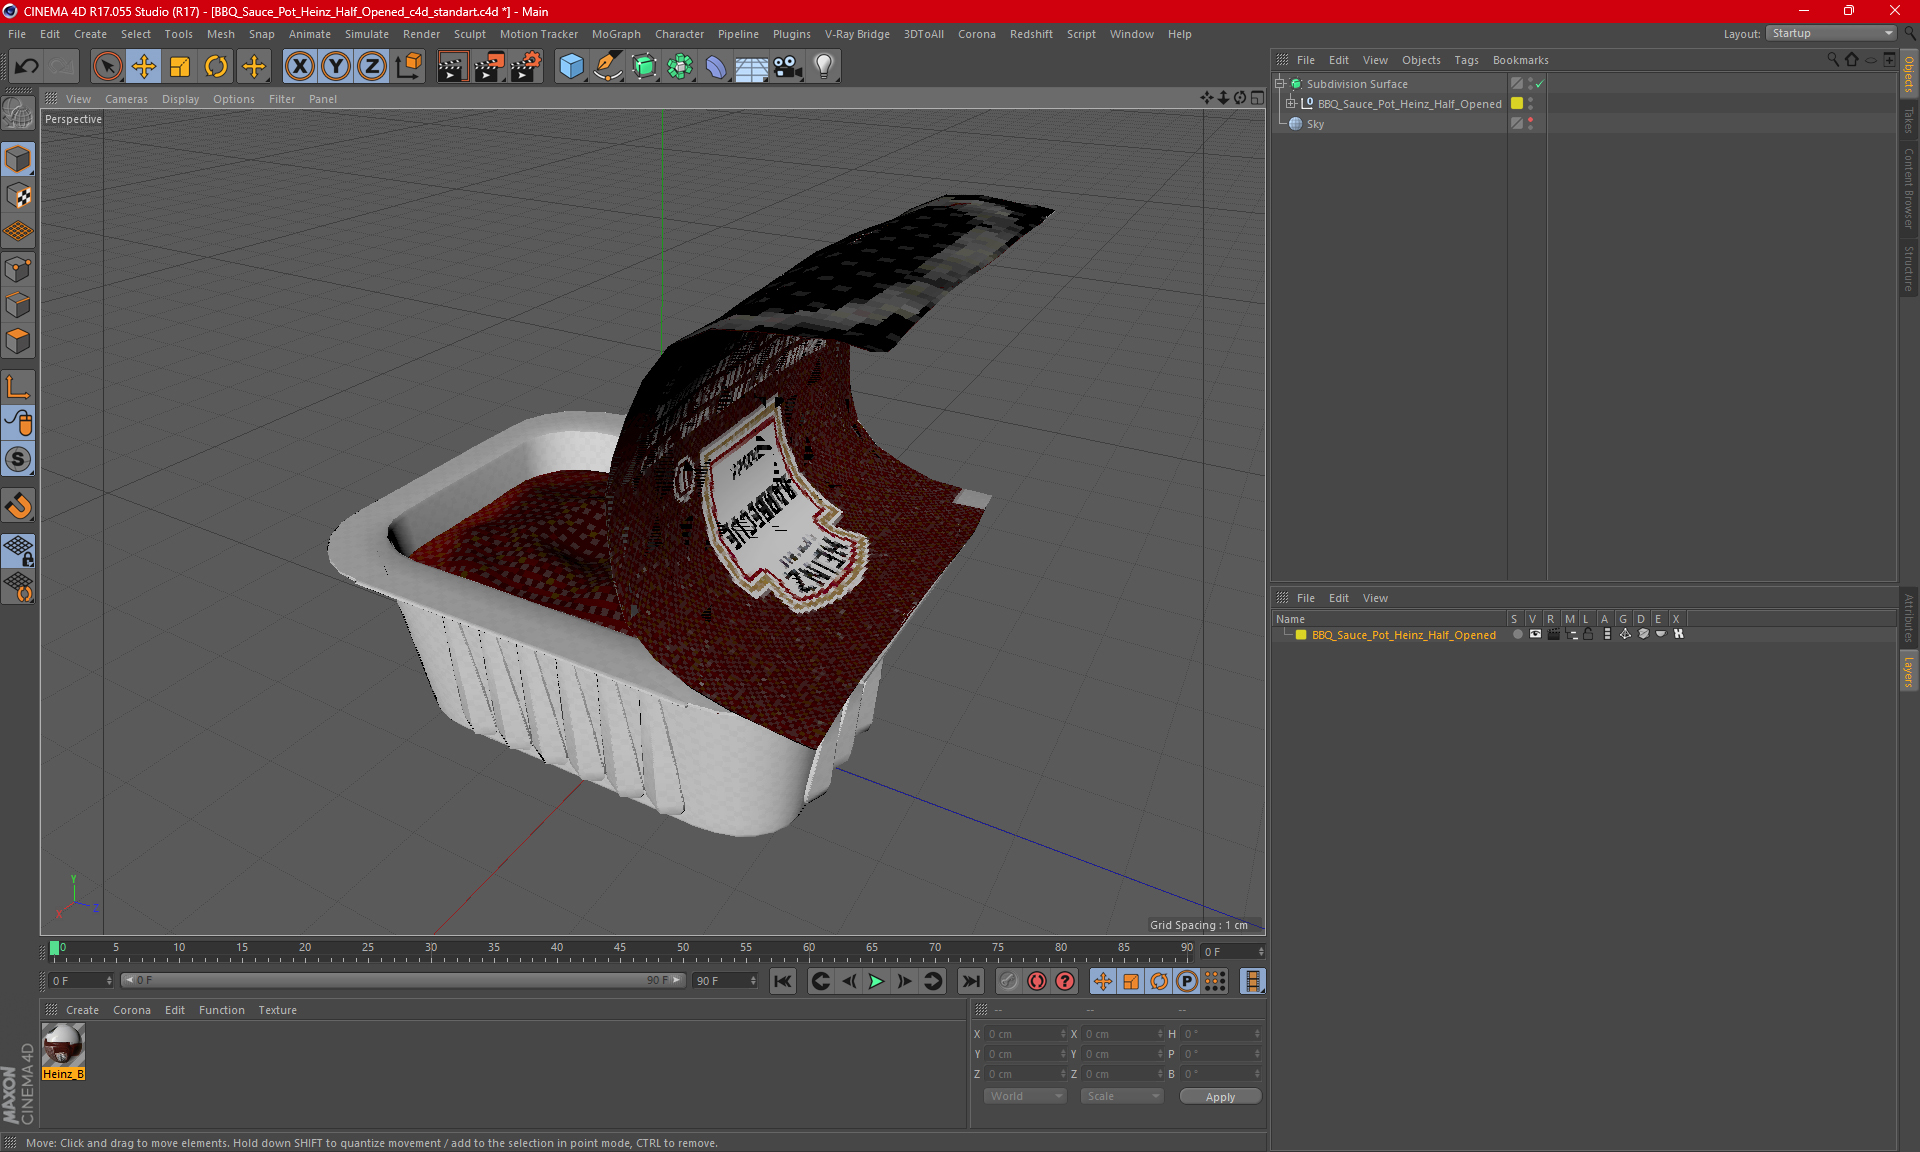
Task: Open viewport Cameras menu
Action: pos(126,99)
